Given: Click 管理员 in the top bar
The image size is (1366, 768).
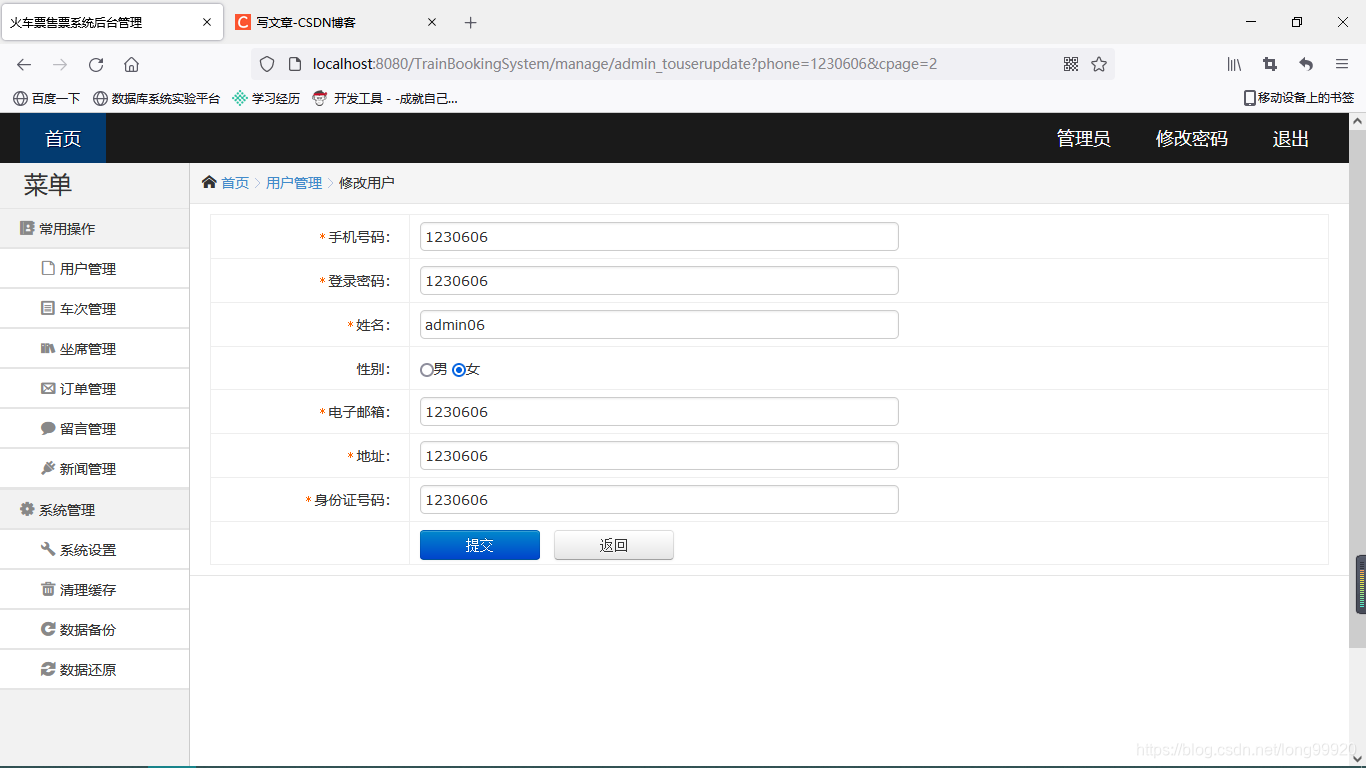Looking at the screenshot, I should click(x=1083, y=139).
